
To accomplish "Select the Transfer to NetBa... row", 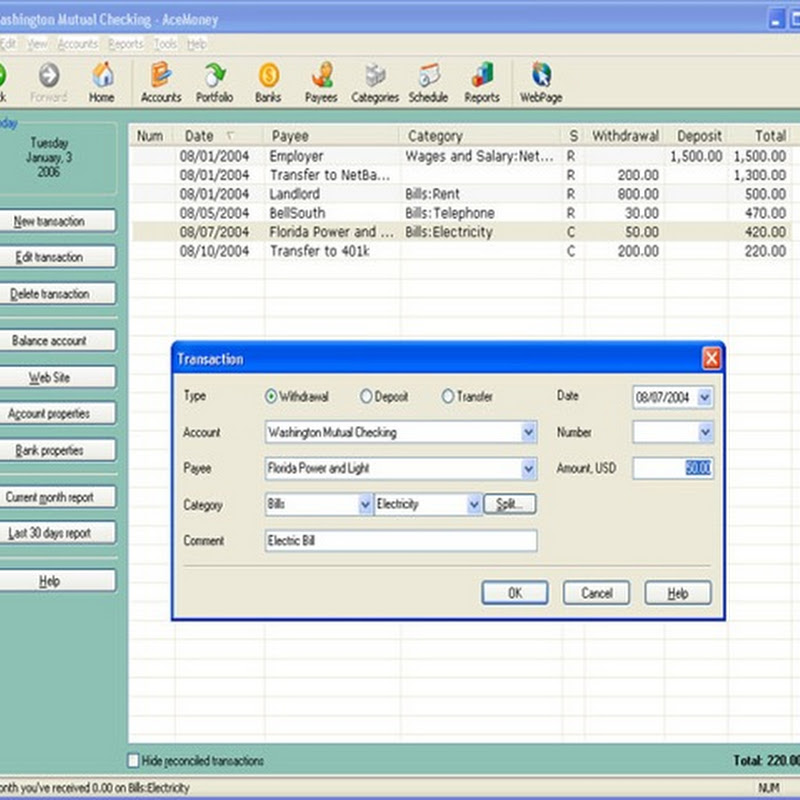I will pyautogui.click(x=461, y=175).
